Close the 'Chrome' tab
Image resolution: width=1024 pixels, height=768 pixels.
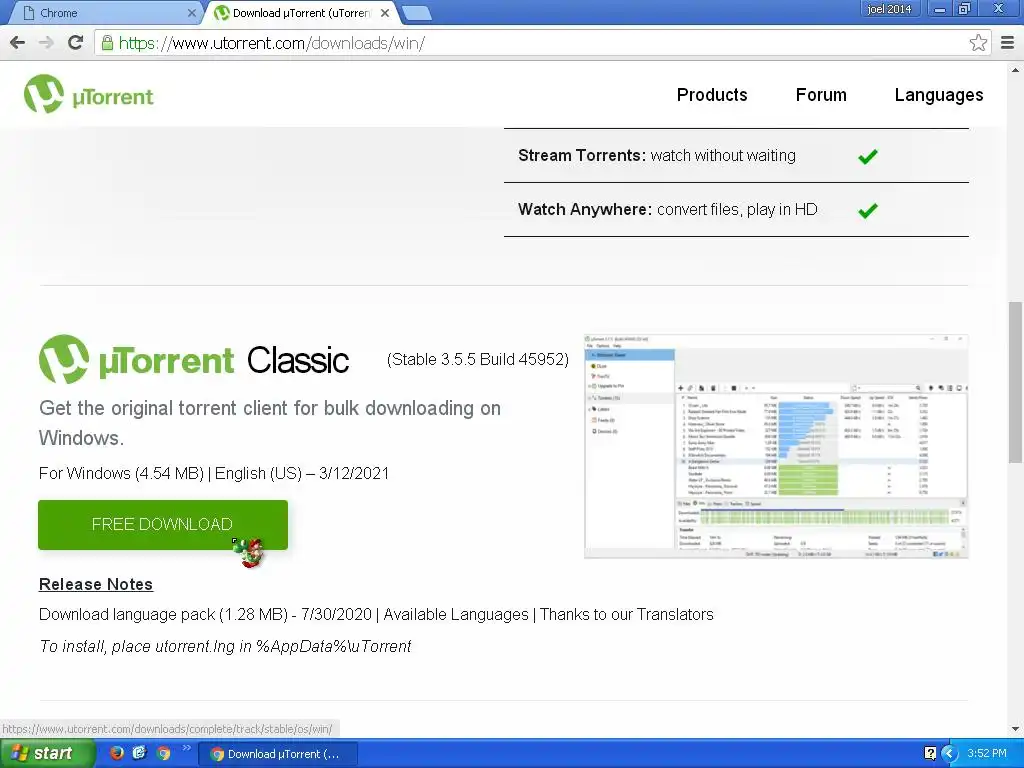pyautogui.click(x=191, y=13)
